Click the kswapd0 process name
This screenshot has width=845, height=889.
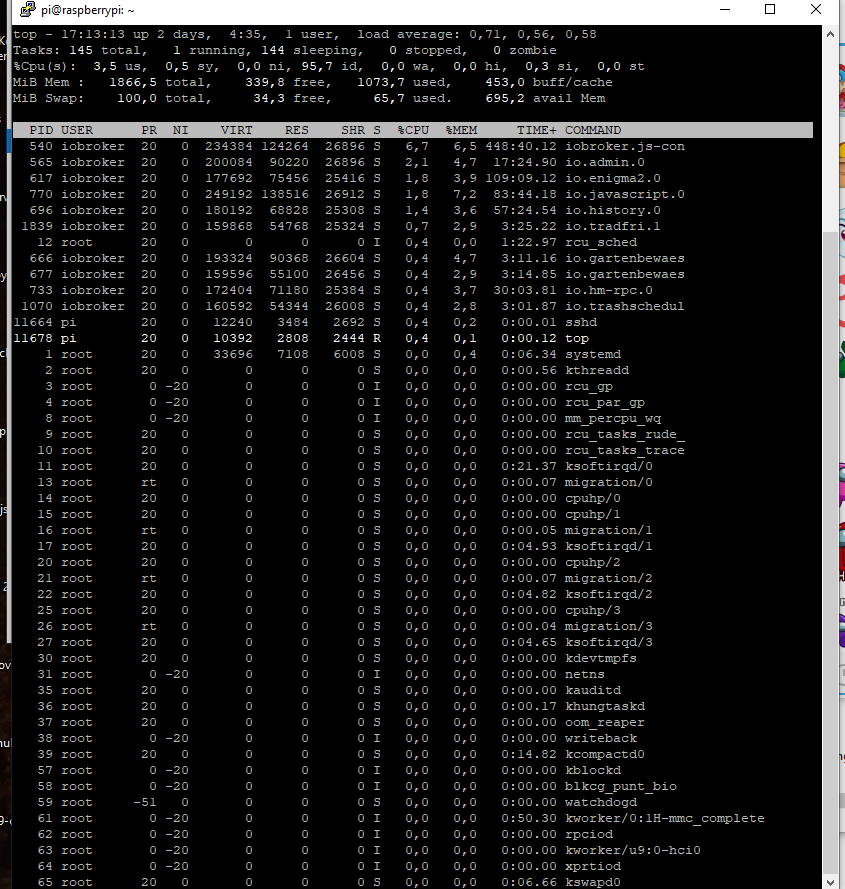point(593,883)
